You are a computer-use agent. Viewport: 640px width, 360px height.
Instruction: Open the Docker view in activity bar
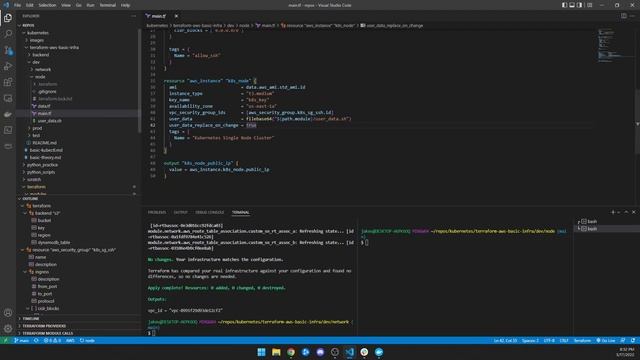[8, 114]
